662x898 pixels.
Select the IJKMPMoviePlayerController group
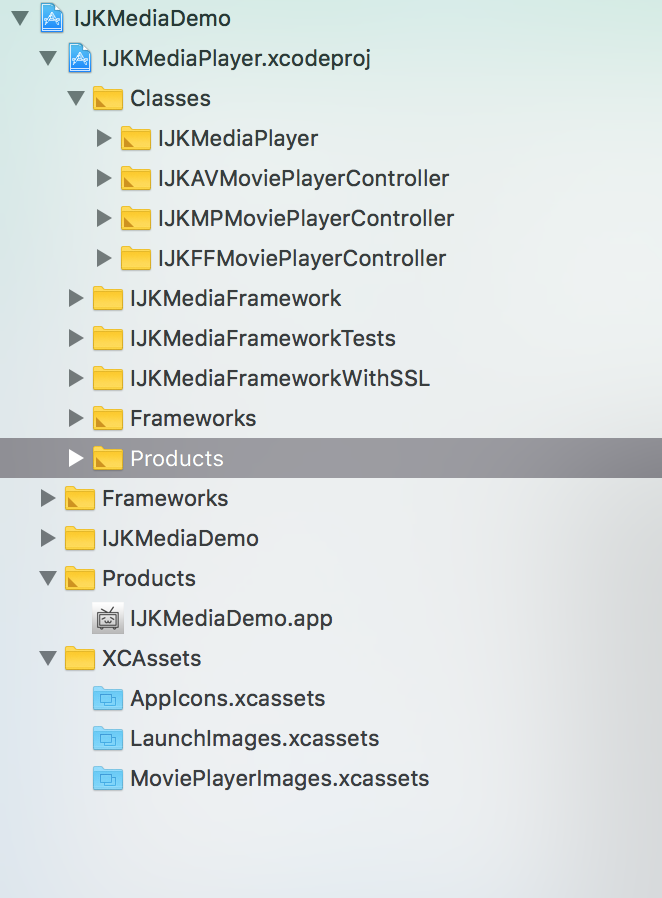click(305, 218)
